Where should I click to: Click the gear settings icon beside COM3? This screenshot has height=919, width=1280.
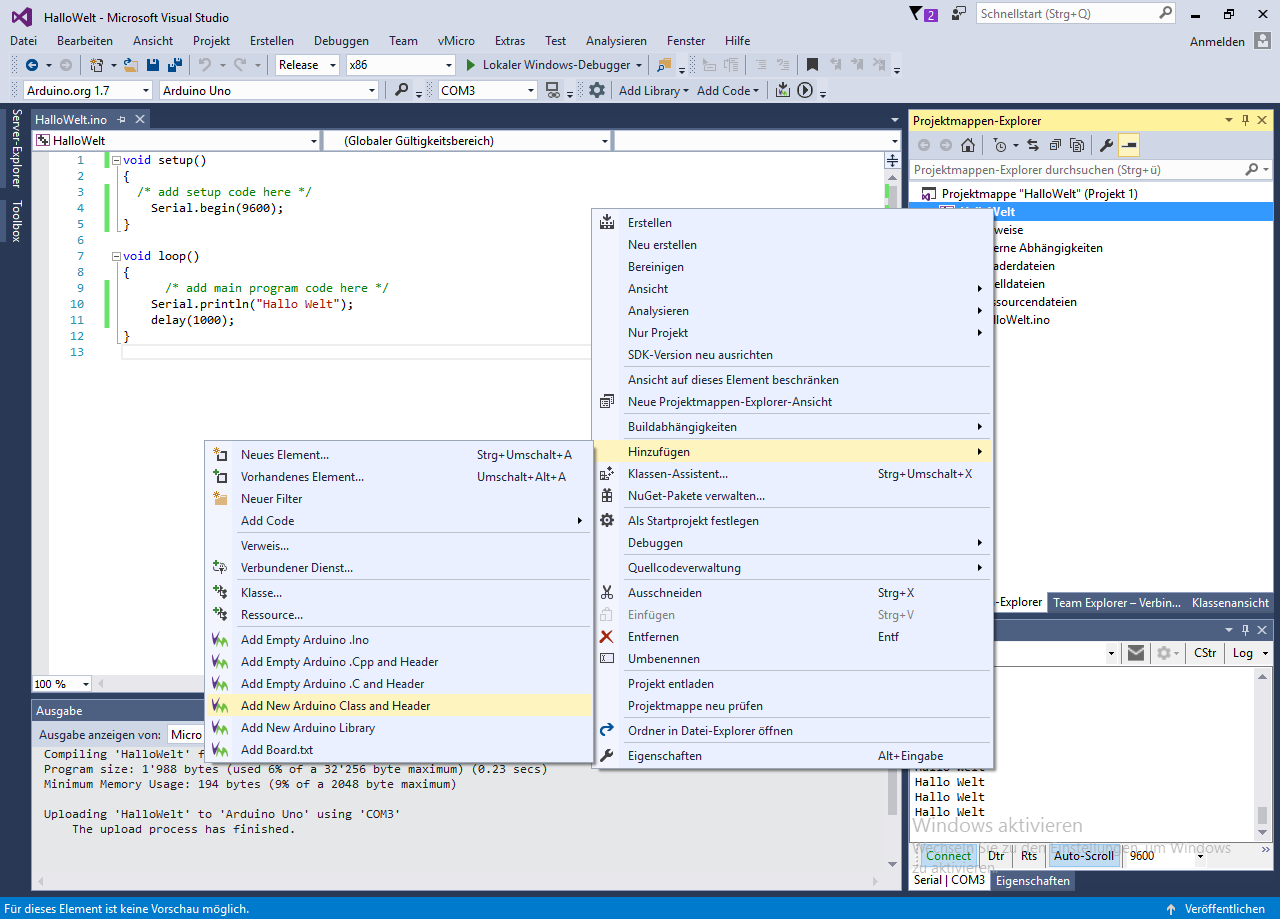tap(597, 90)
